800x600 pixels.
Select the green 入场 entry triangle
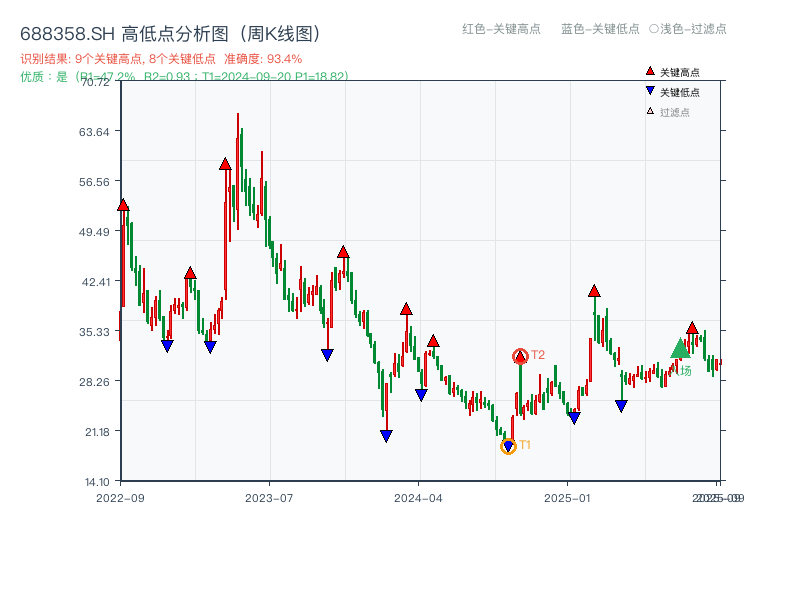680,351
